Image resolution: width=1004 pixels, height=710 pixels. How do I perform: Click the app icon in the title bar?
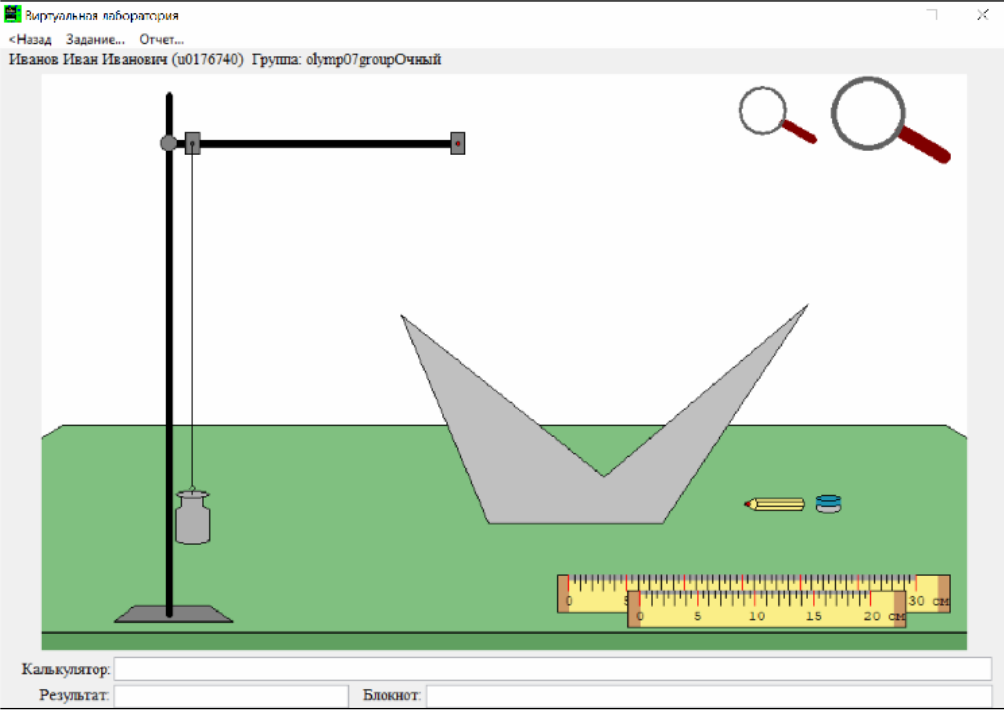(x=13, y=14)
